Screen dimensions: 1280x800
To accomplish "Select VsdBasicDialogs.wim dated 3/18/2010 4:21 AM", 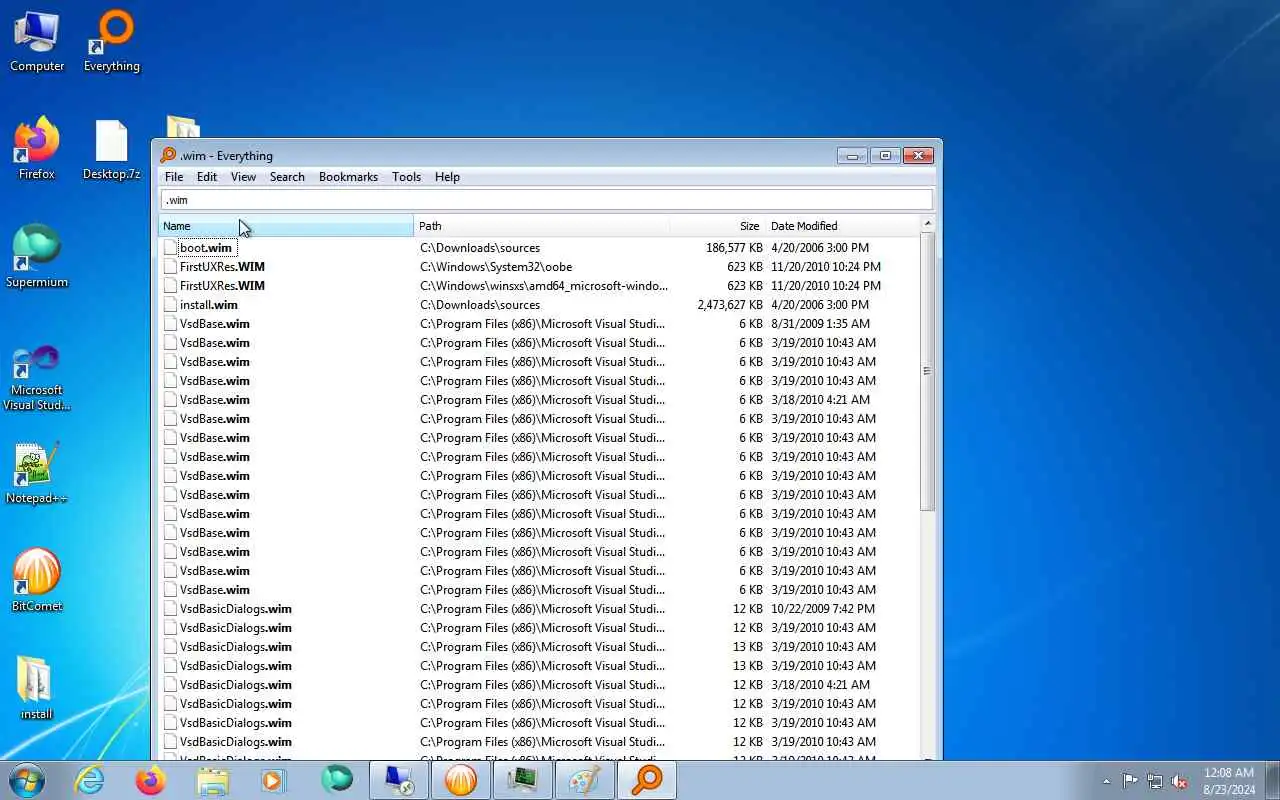I will [x=236, y=685].
